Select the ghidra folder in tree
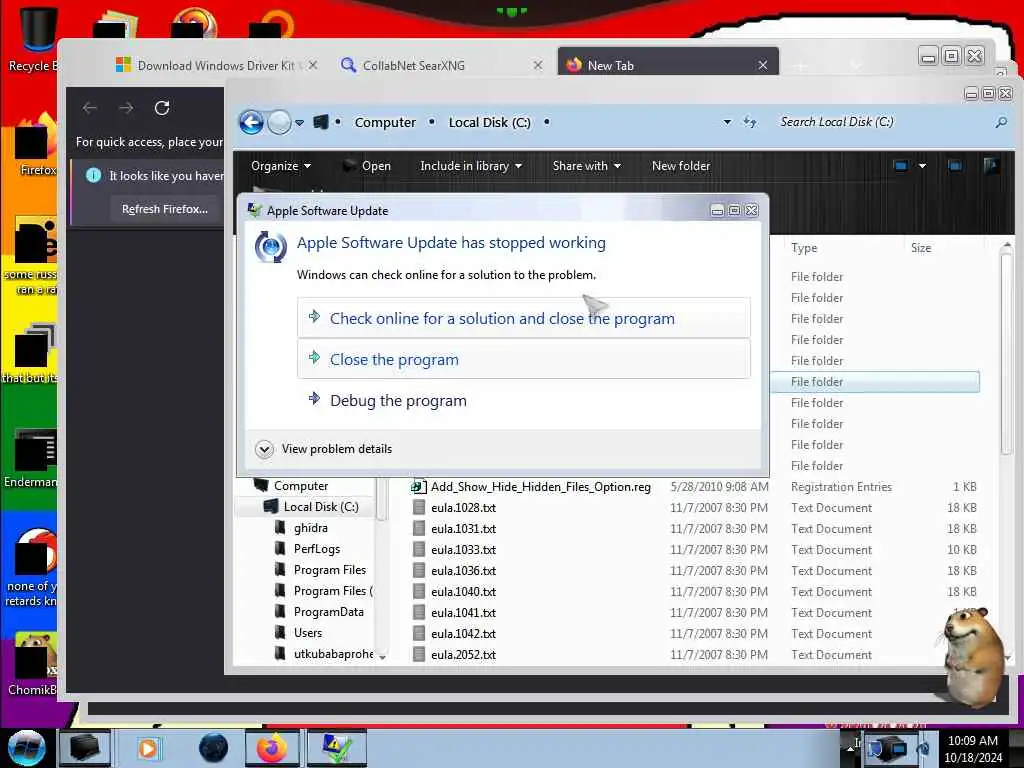1024x768 pixels. click(310, 528)
